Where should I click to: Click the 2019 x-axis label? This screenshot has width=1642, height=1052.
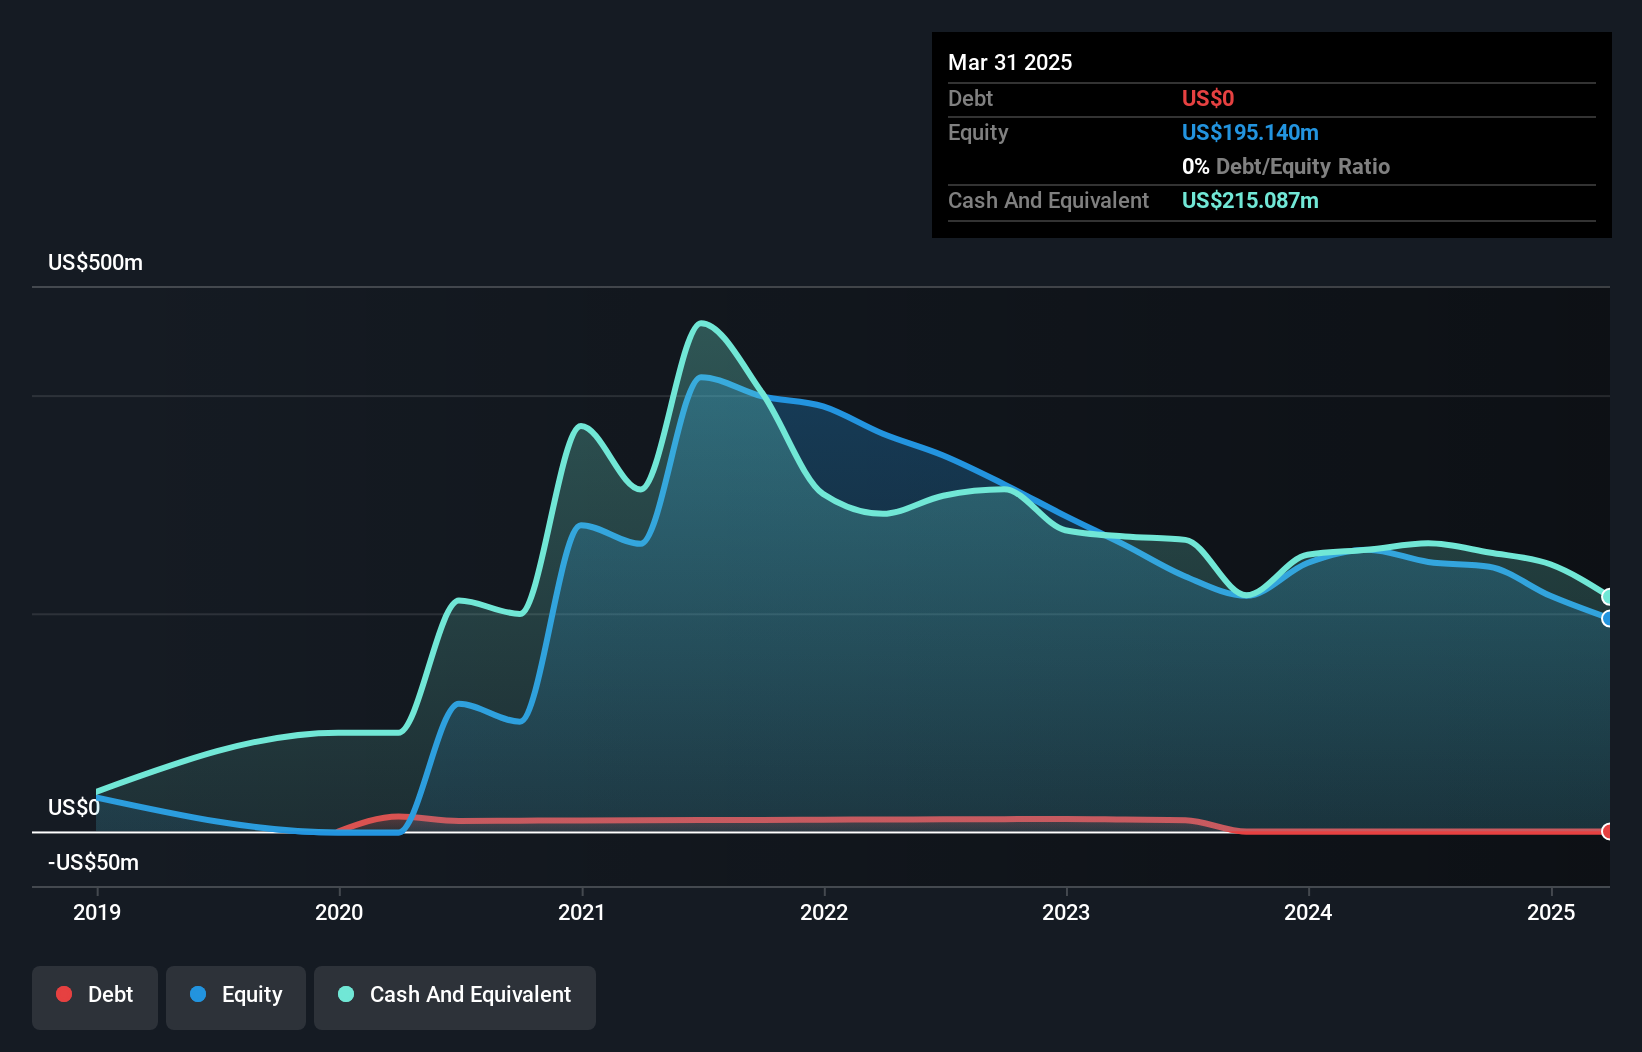(x=97, y=912)
